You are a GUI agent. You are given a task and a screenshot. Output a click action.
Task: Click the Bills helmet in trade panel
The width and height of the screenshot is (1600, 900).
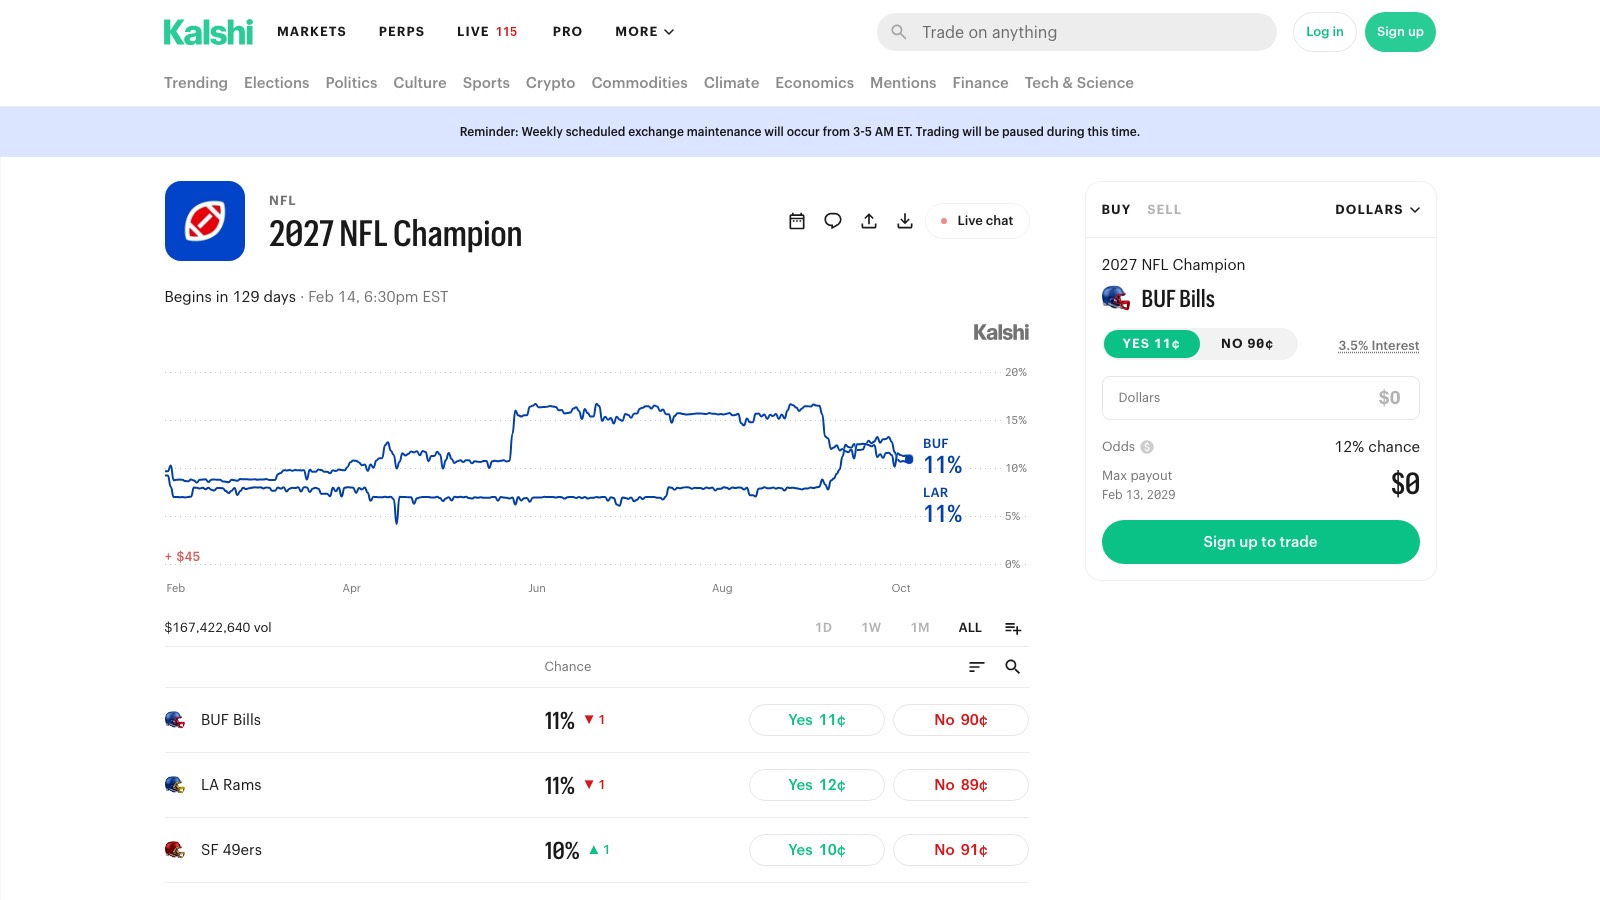click(x=1116, y=298)
